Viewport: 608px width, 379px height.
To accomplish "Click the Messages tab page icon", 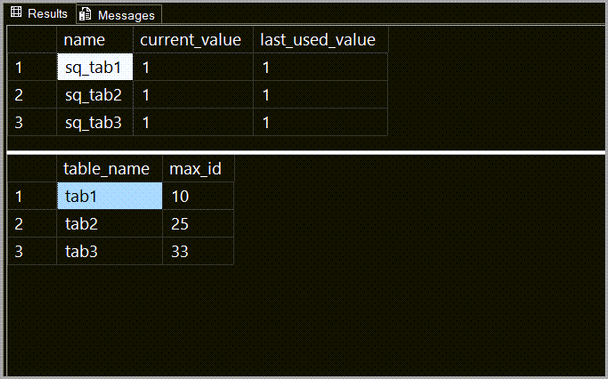I will [85, 14].
